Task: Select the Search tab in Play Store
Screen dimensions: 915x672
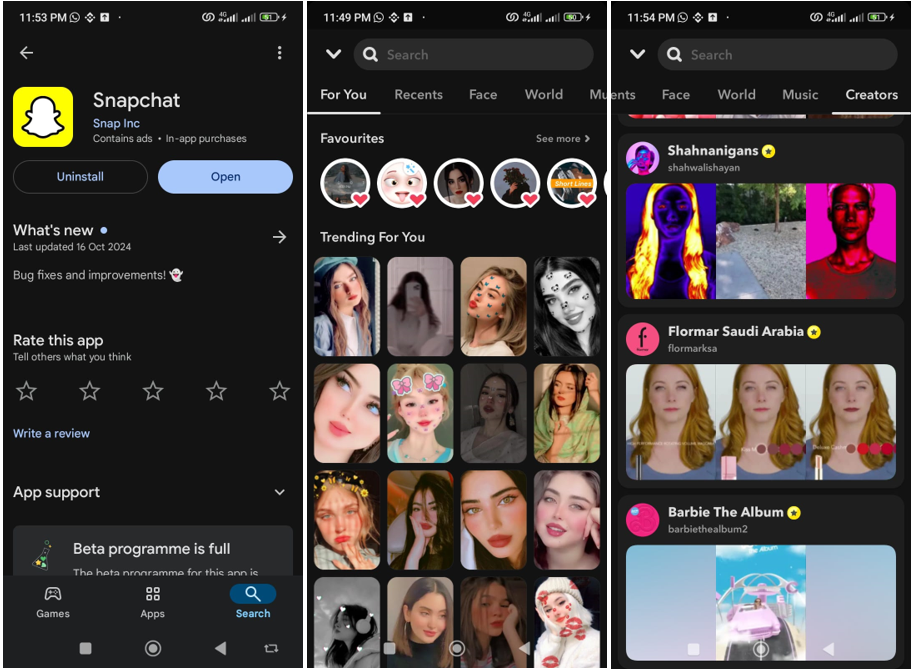Action: click(x=253, y=603)
